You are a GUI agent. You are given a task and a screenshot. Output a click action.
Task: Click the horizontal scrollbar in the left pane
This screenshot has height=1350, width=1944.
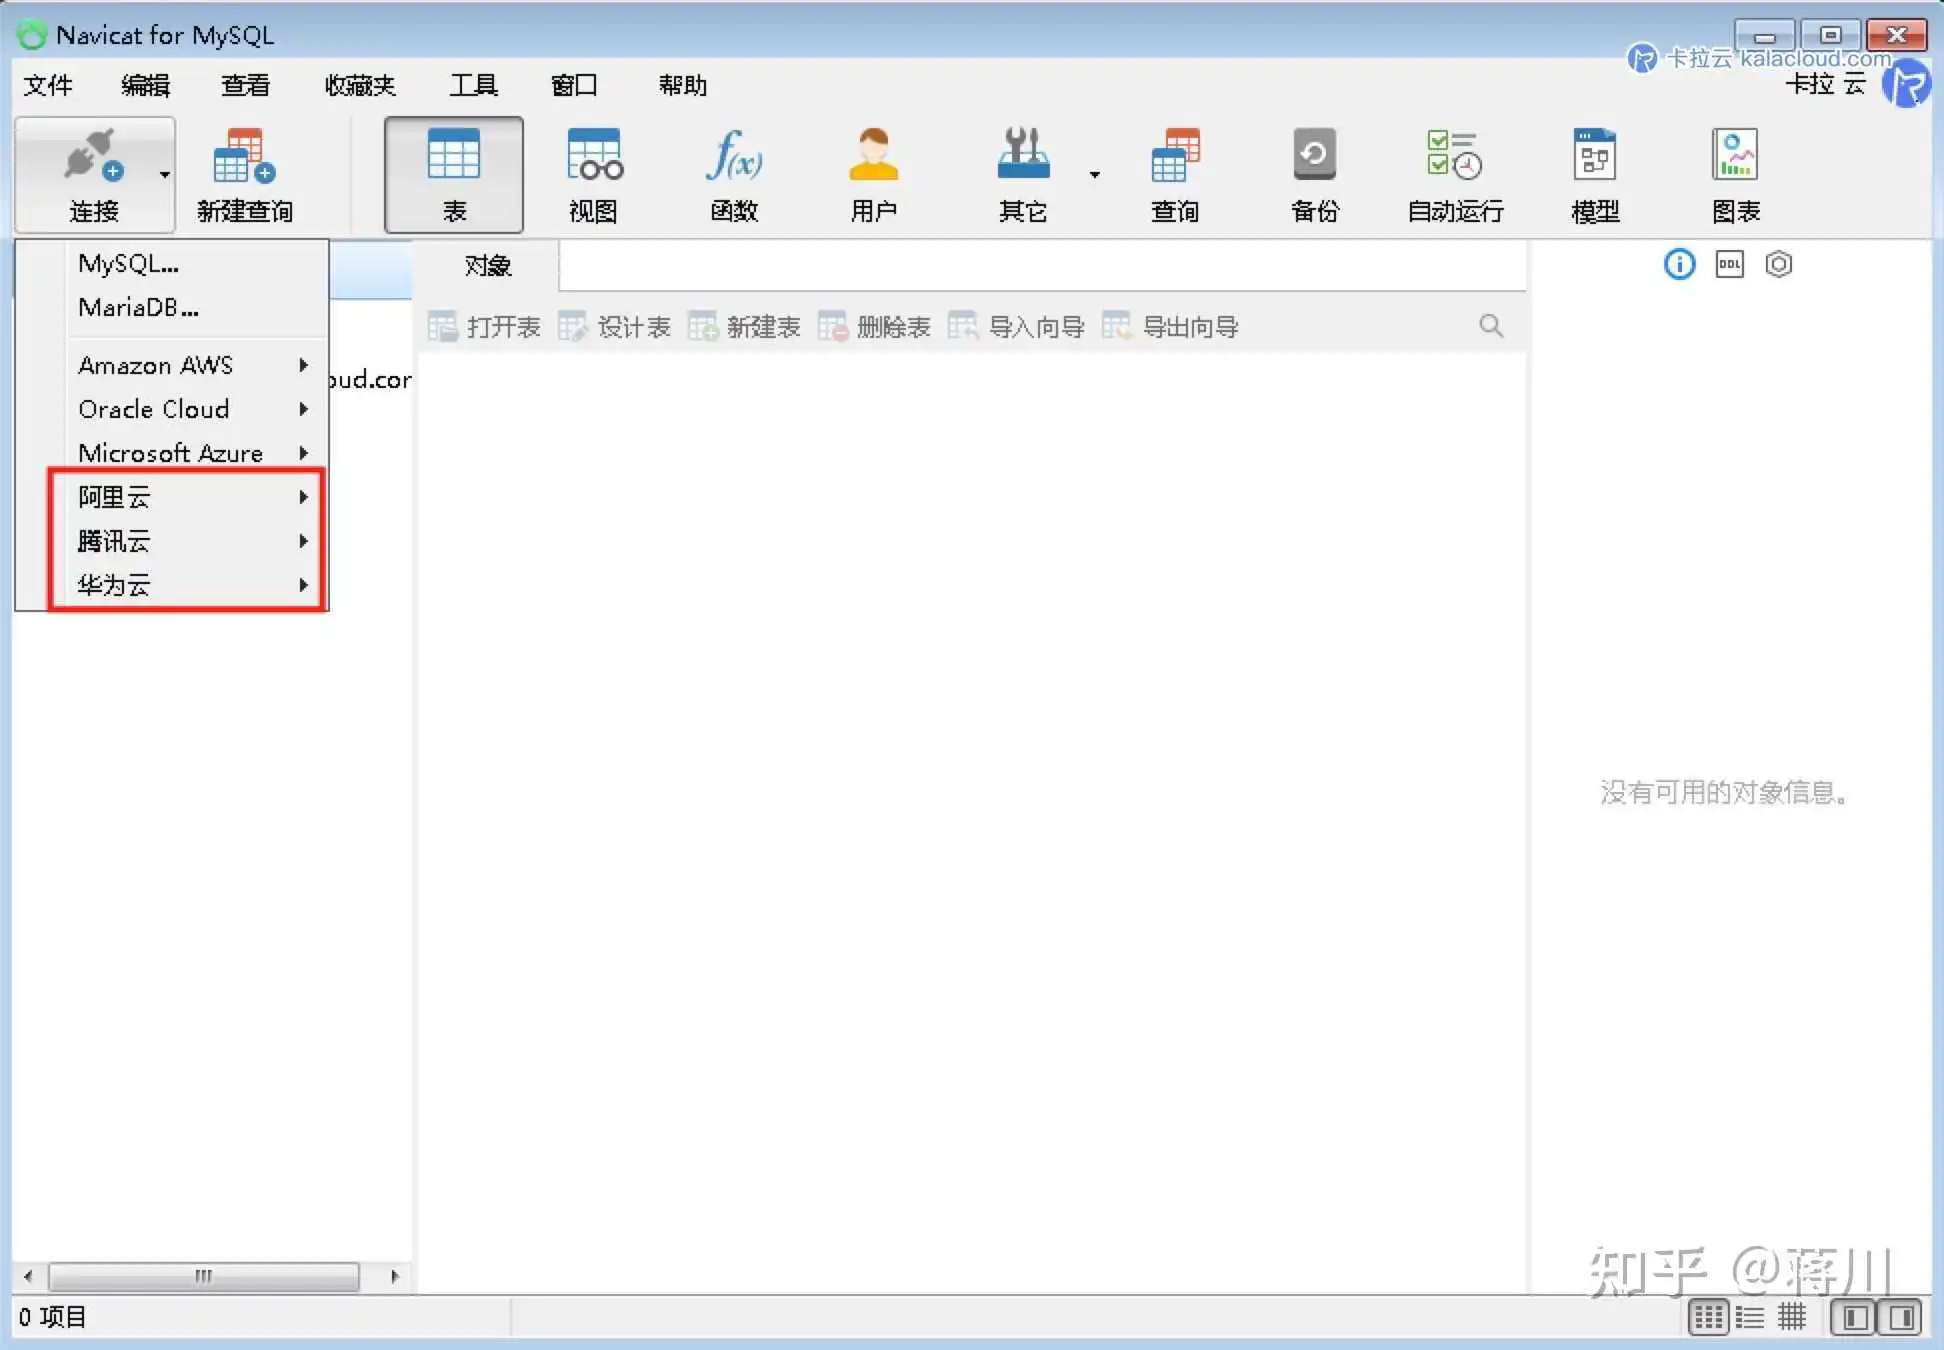tap(204, 1276)
